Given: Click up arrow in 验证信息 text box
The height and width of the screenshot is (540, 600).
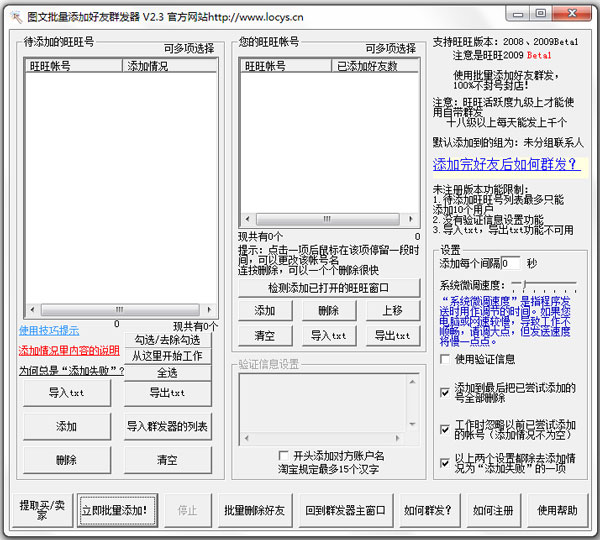Looking at the screenshot, I should click(x=412, y=382).
